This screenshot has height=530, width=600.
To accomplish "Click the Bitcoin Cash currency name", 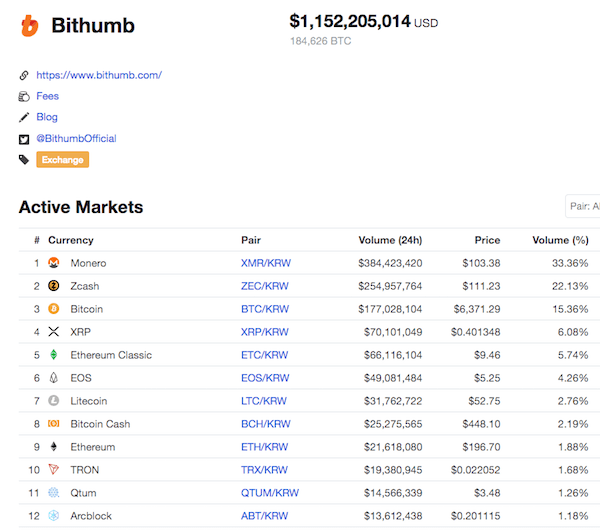I will (x=100, y=424).
